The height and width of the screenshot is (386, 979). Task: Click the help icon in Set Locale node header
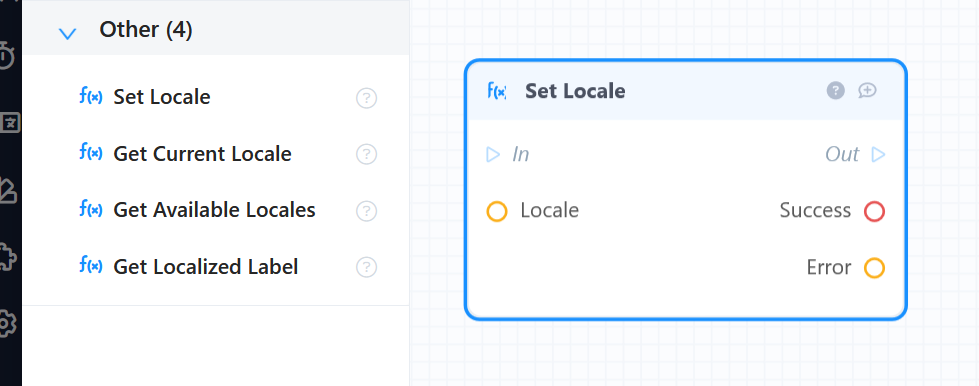[x=835, y=91]
